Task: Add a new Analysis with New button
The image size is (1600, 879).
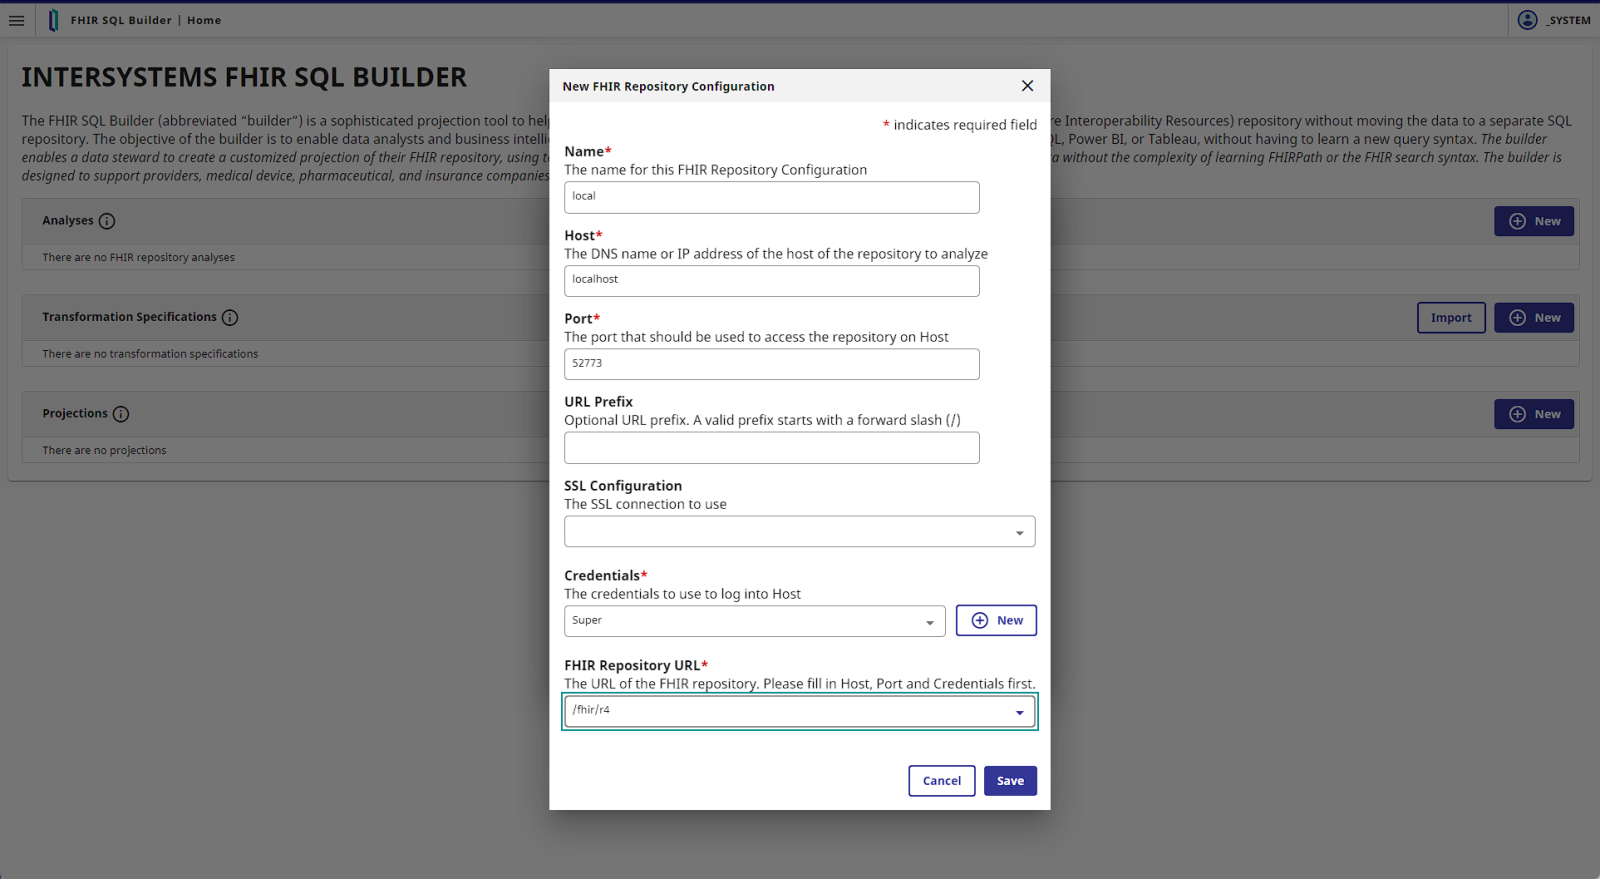Action: pos(1534,221)
